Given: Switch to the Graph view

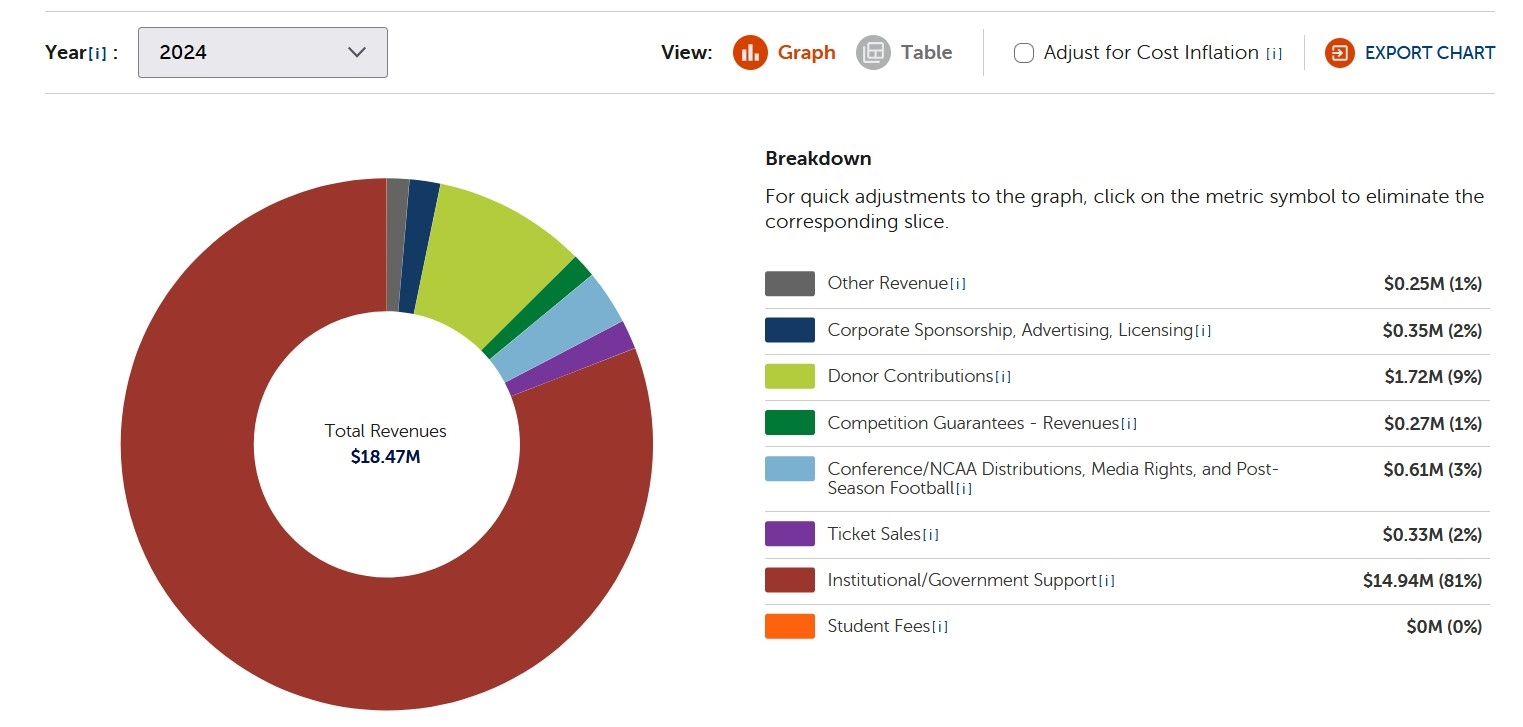Looking at the screenshot, I should [806, 52].
